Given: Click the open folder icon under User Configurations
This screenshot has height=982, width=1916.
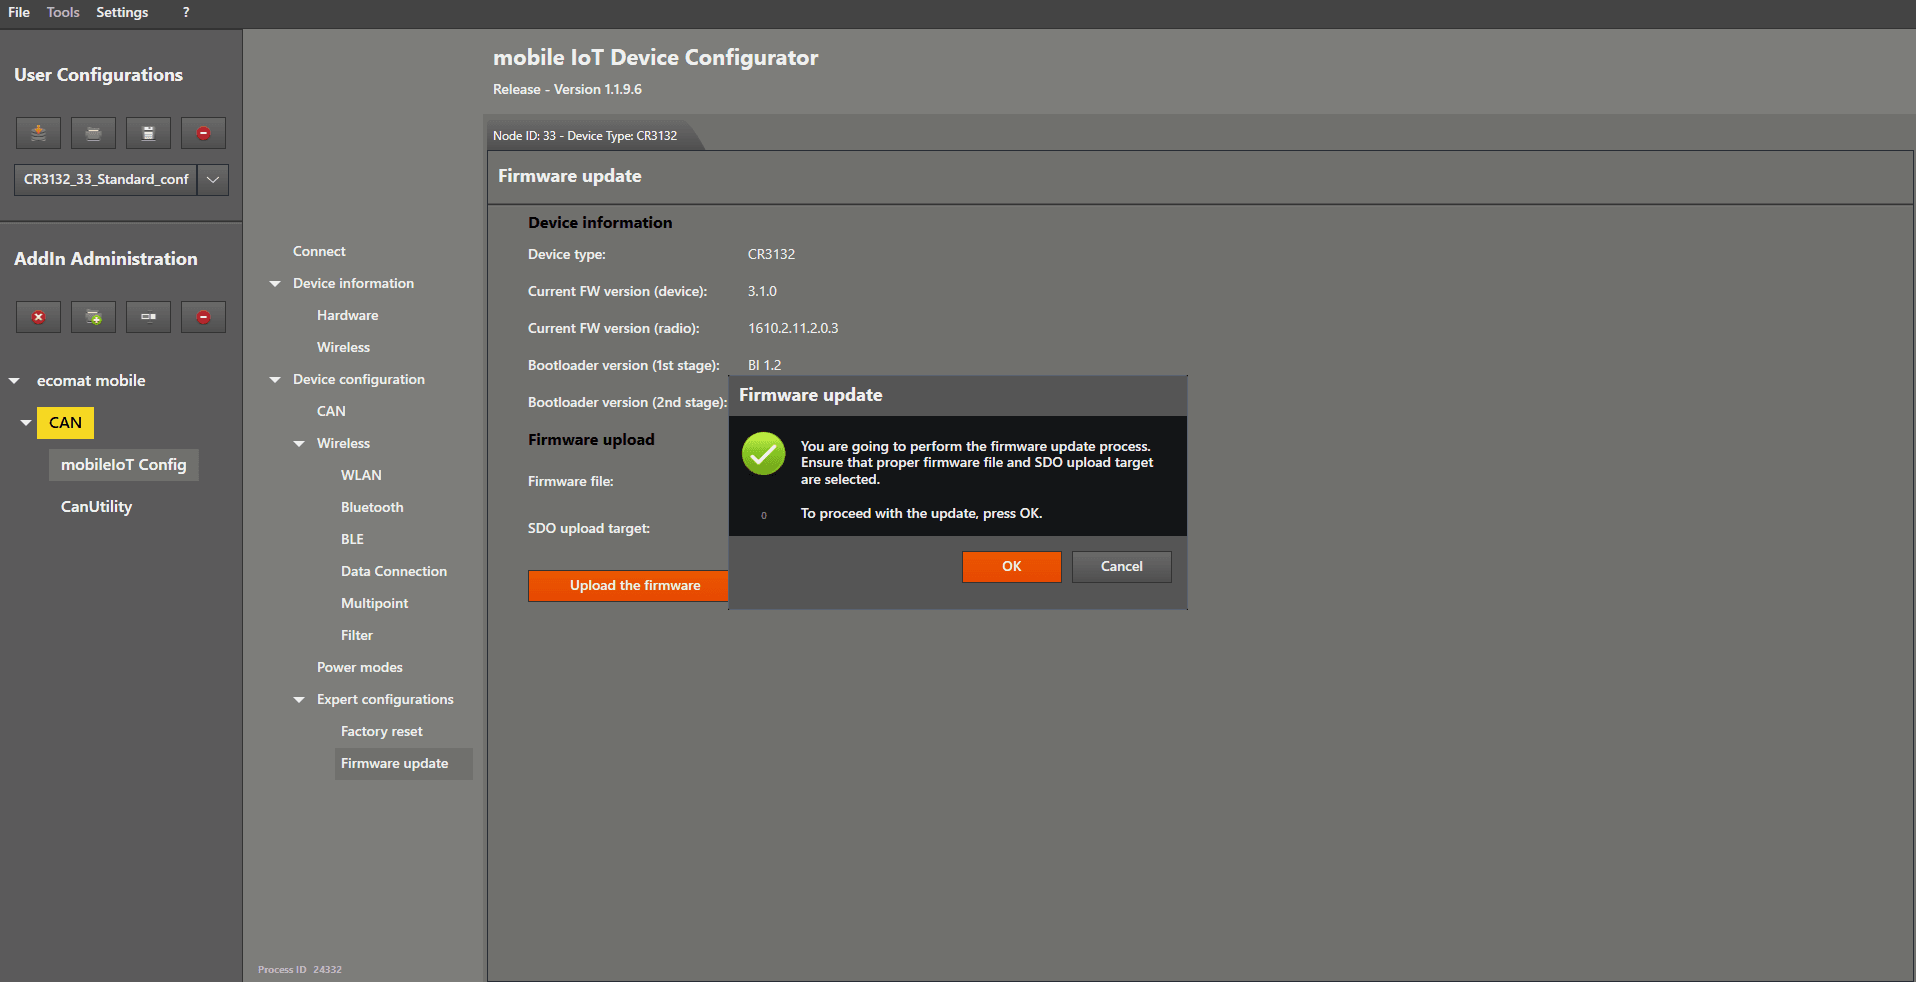Looking at the screenshot, I should click(93, 133).
